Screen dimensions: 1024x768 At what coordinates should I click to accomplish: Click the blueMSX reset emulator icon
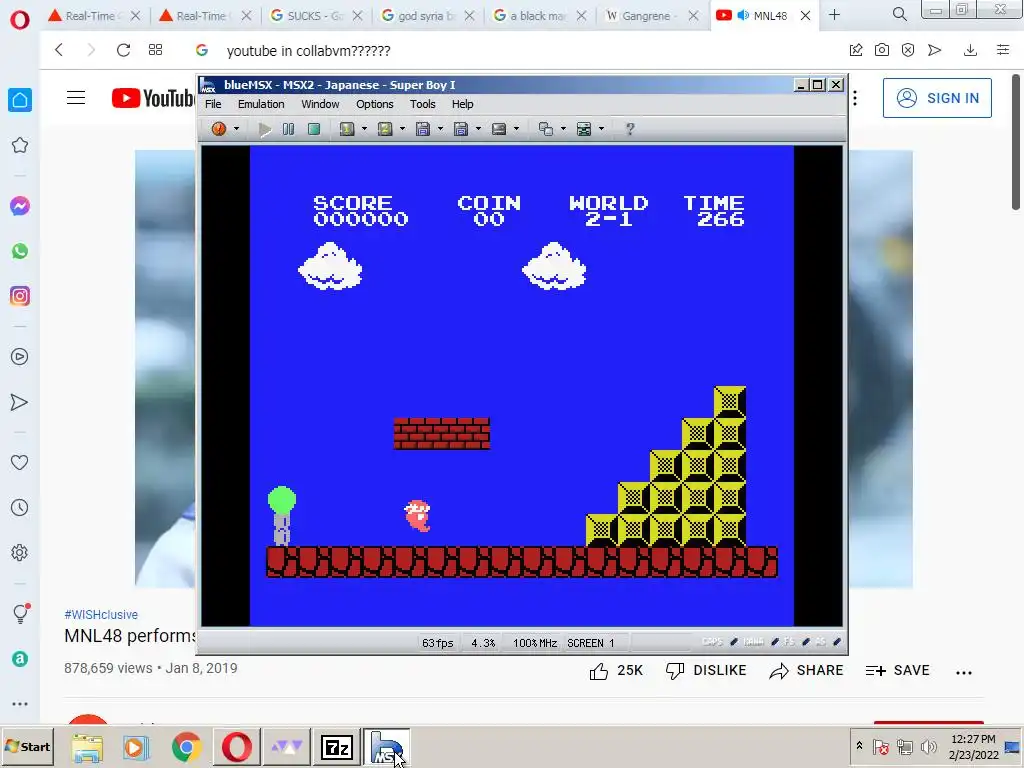coord(219,129)
